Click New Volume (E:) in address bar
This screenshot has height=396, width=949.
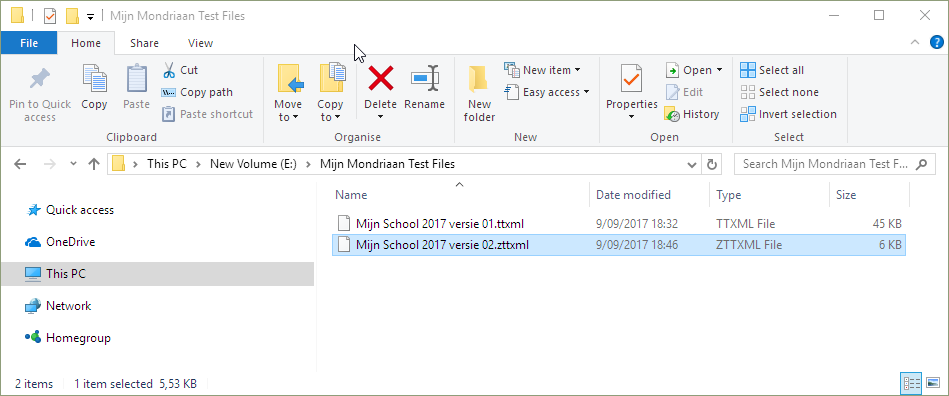click(253, 164)
